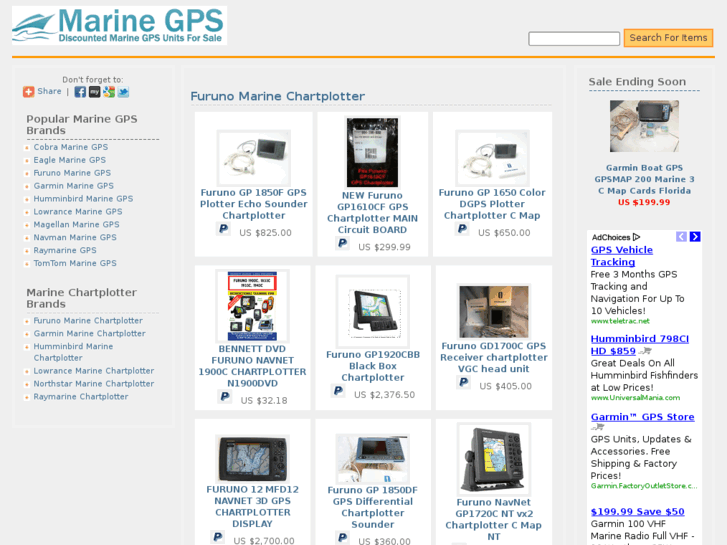Open Magellan Marine GPS brand link
This screenshot has height=545, width=727.
click(76, 225)
